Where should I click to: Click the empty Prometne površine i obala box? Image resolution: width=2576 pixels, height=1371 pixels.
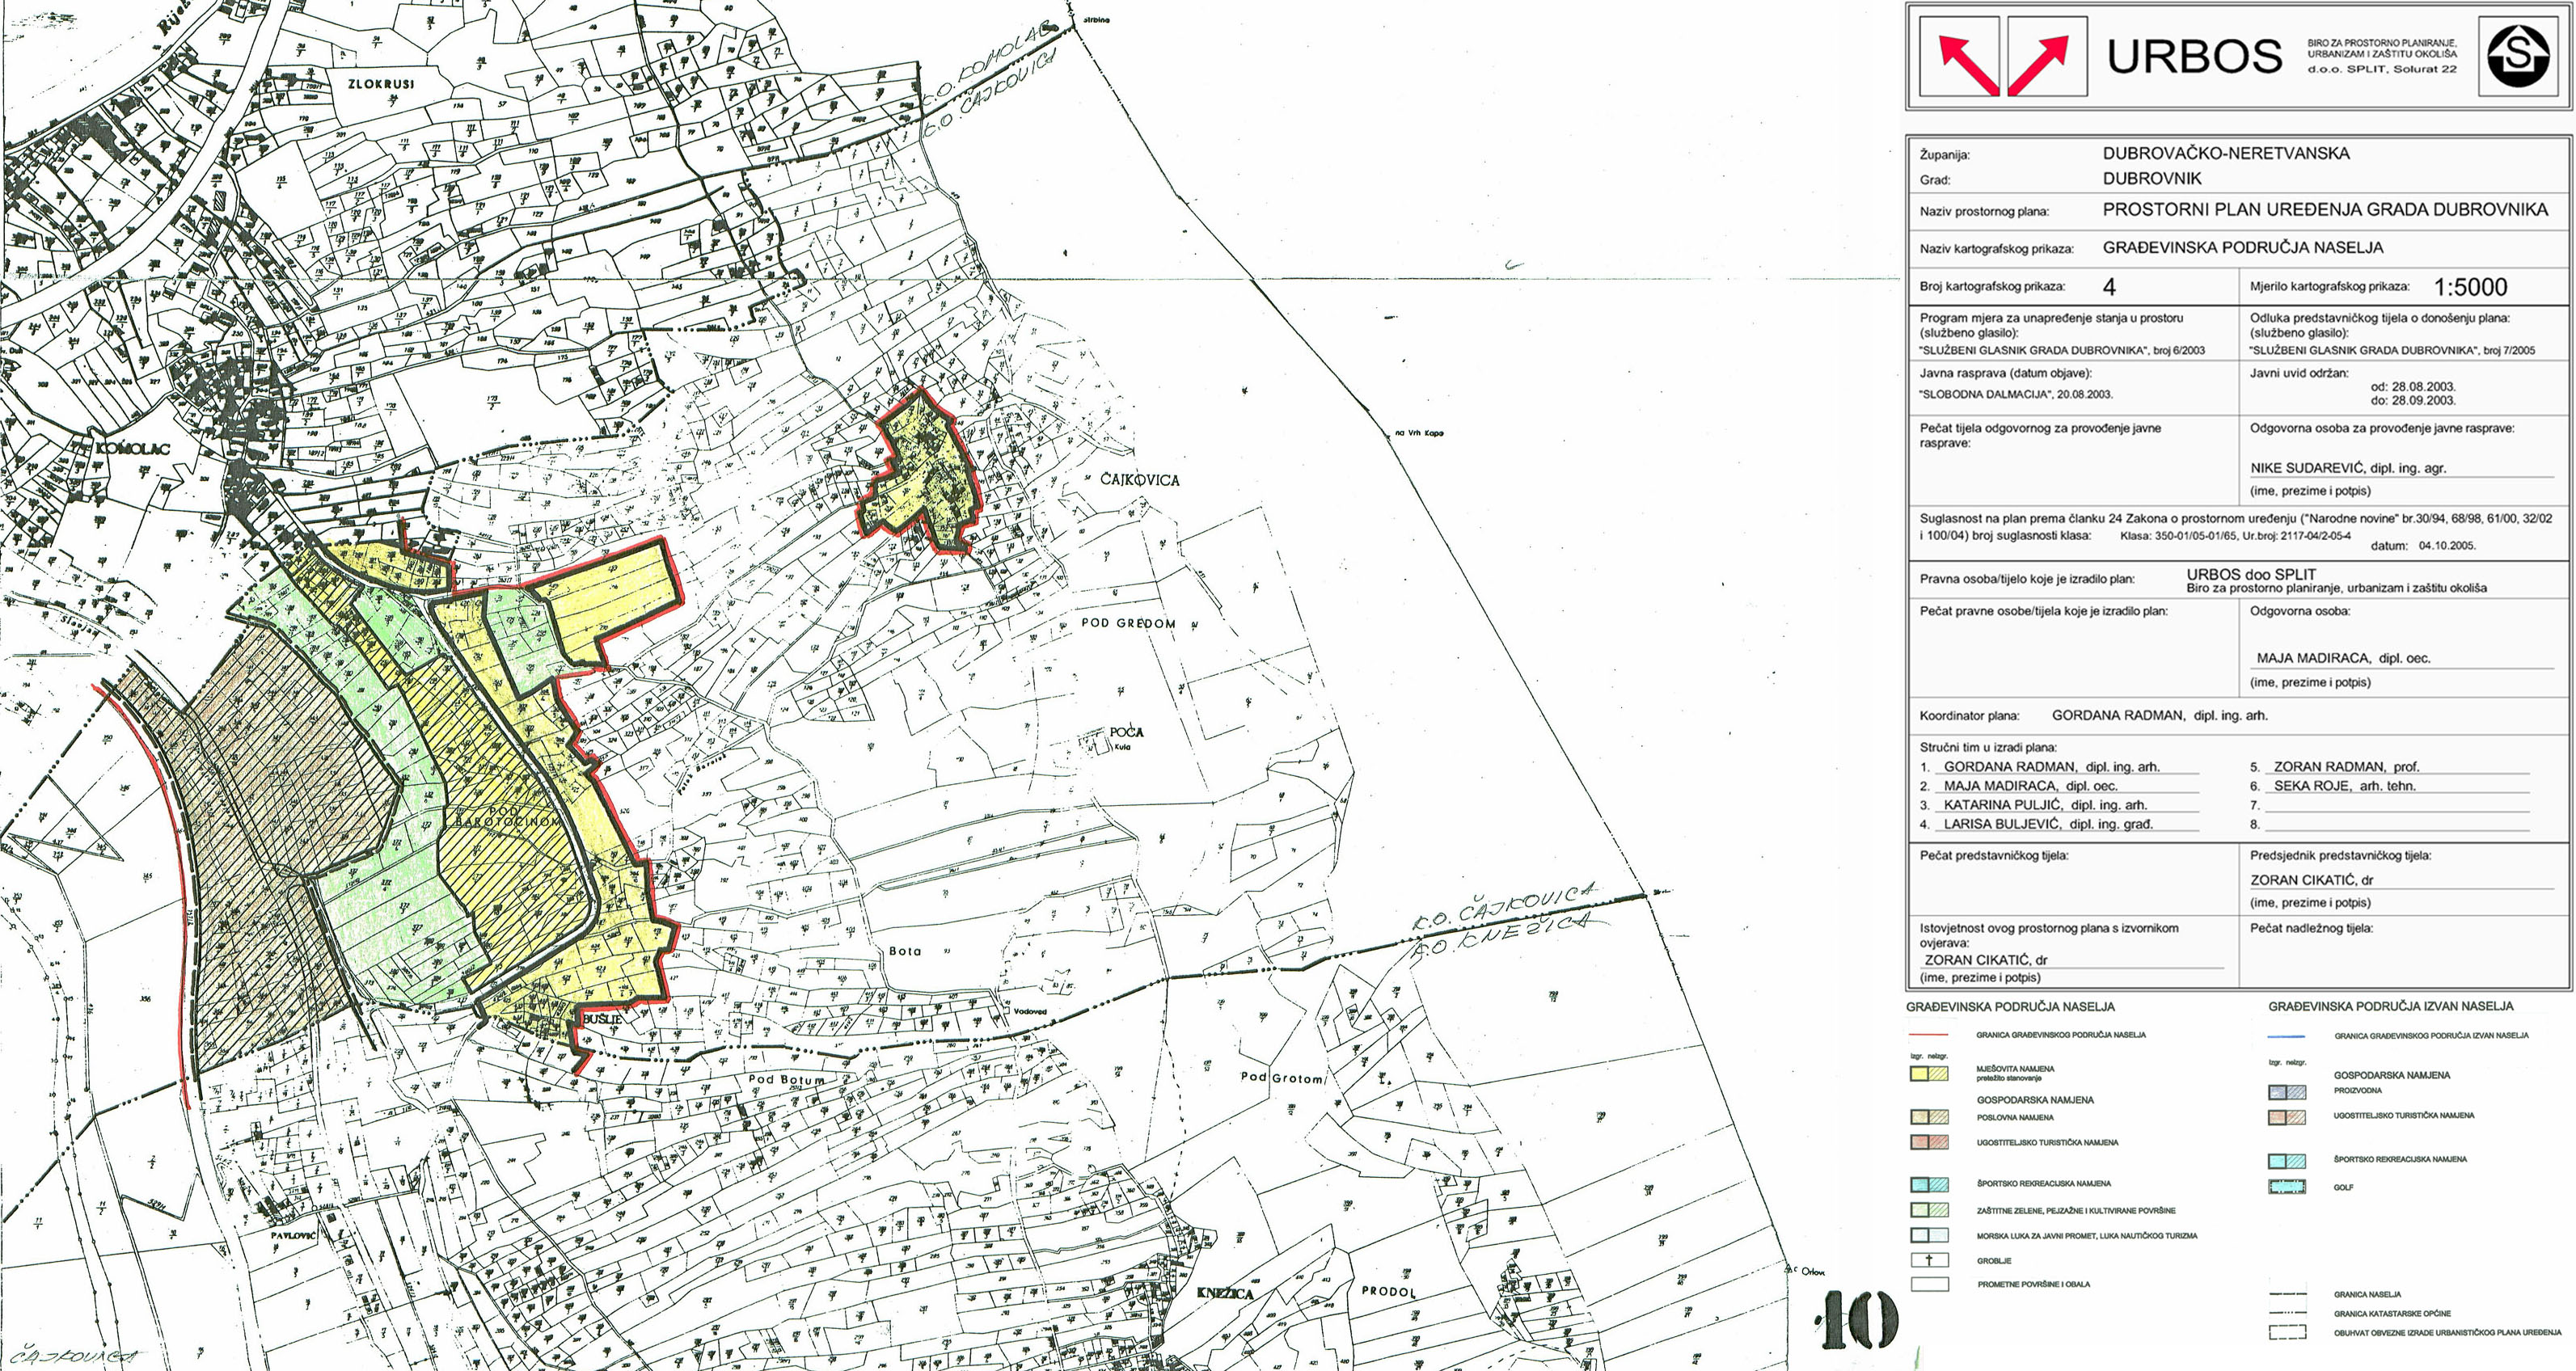(x=1929, y=1284)
